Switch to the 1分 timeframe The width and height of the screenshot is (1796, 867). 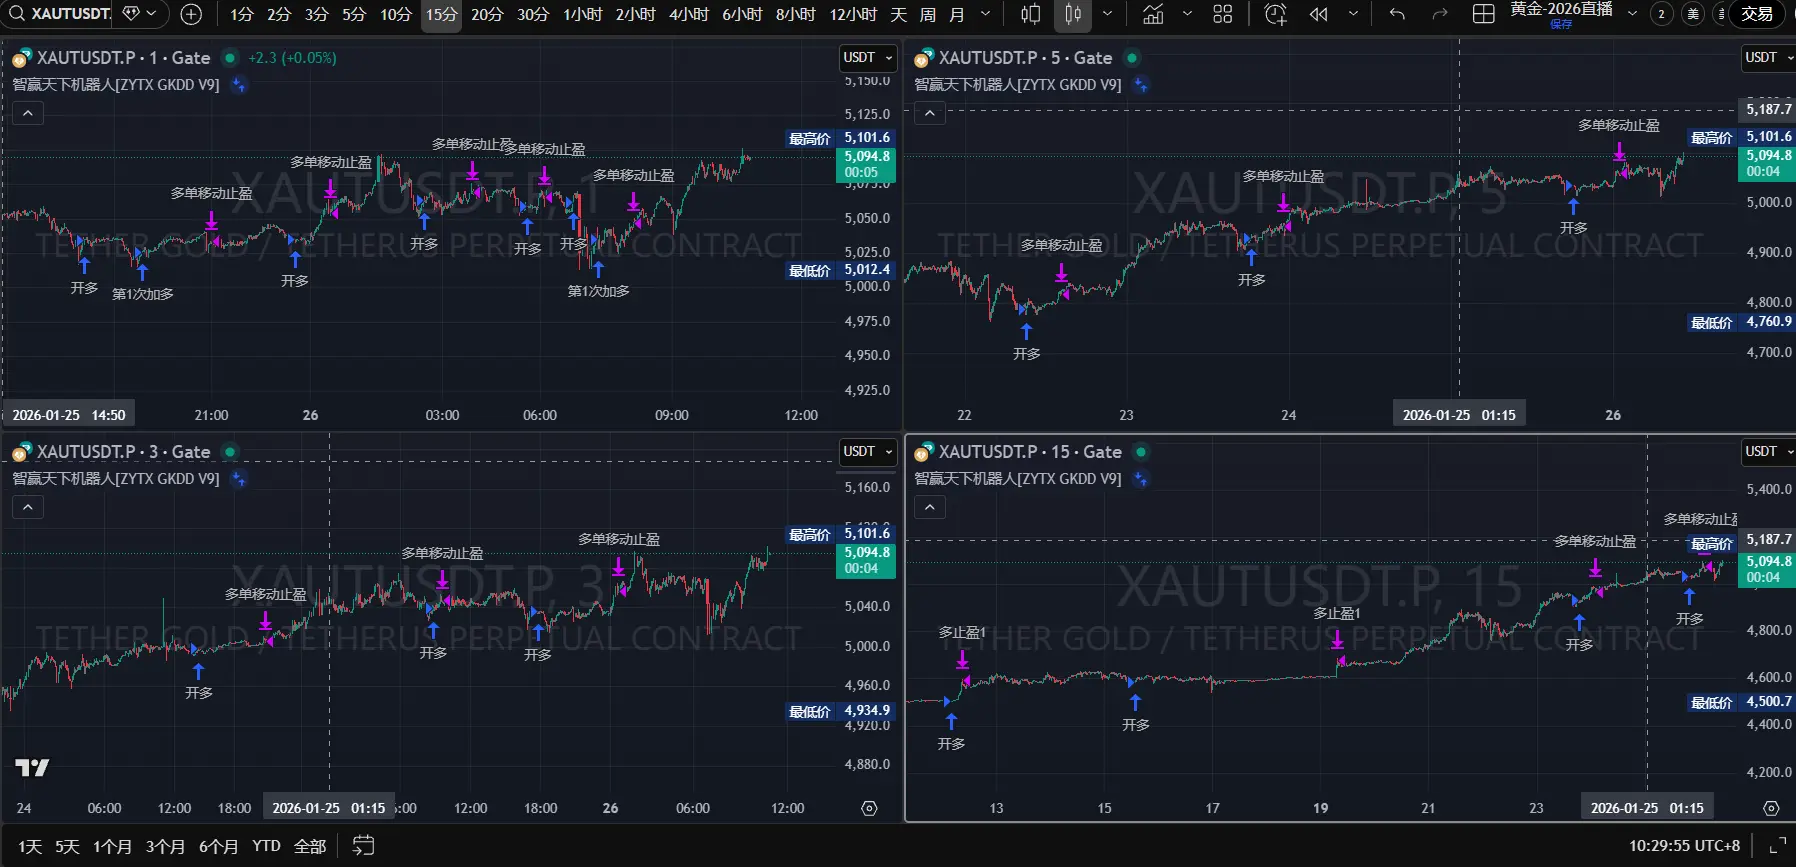pyautogui.click(x=241, y=14)
